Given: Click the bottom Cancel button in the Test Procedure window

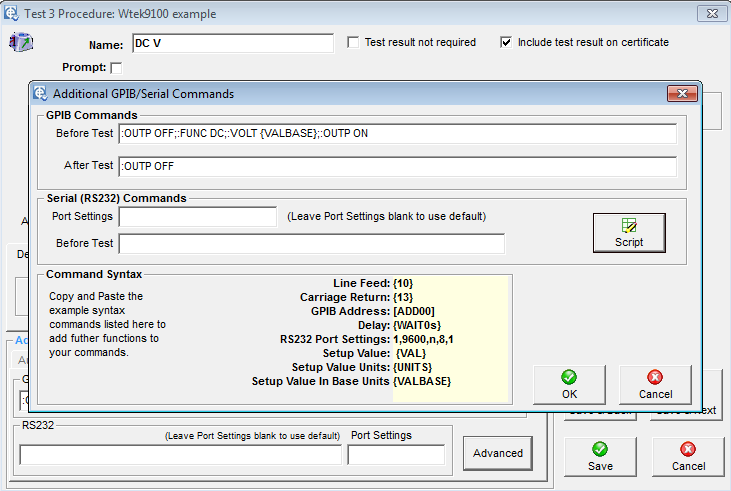Looking at the screenshot, I should (x=688, y=456).
